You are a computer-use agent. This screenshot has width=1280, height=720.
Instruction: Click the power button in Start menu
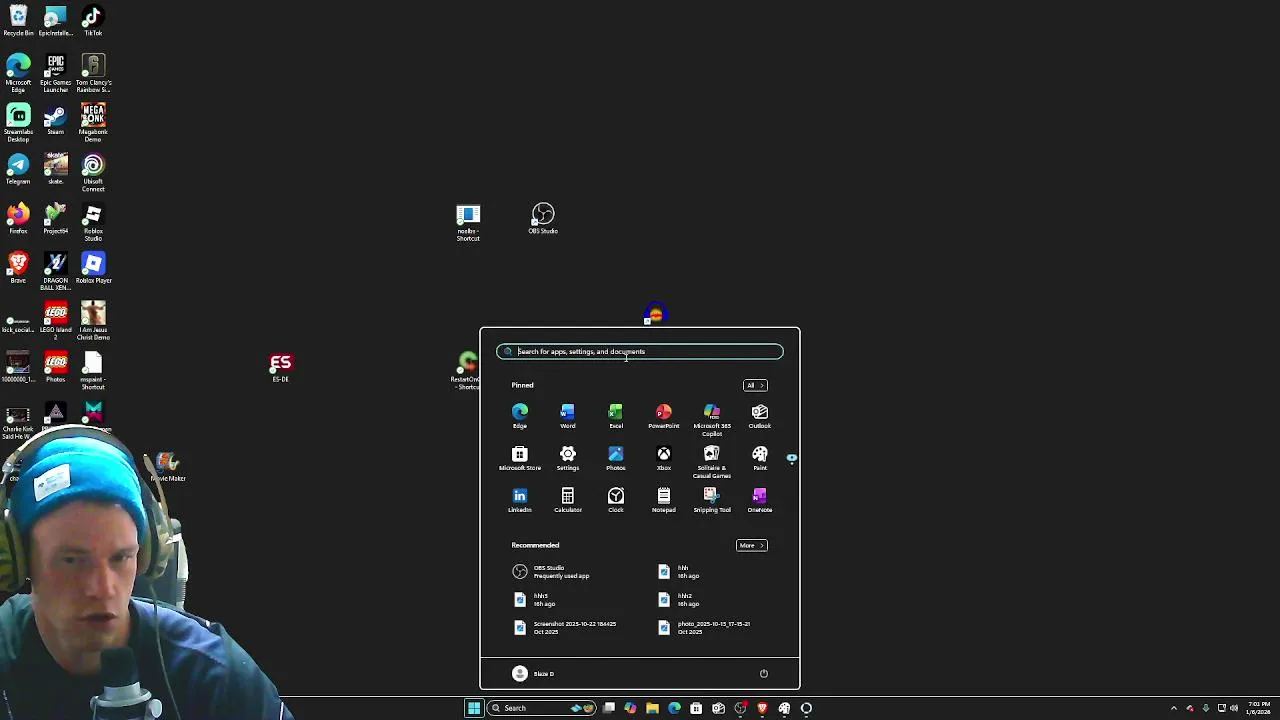[x=764, y=673]
